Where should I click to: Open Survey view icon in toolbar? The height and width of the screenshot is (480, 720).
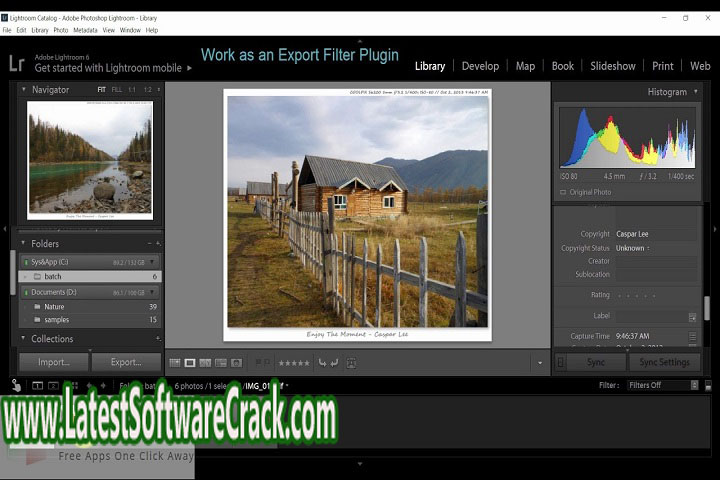221,363
